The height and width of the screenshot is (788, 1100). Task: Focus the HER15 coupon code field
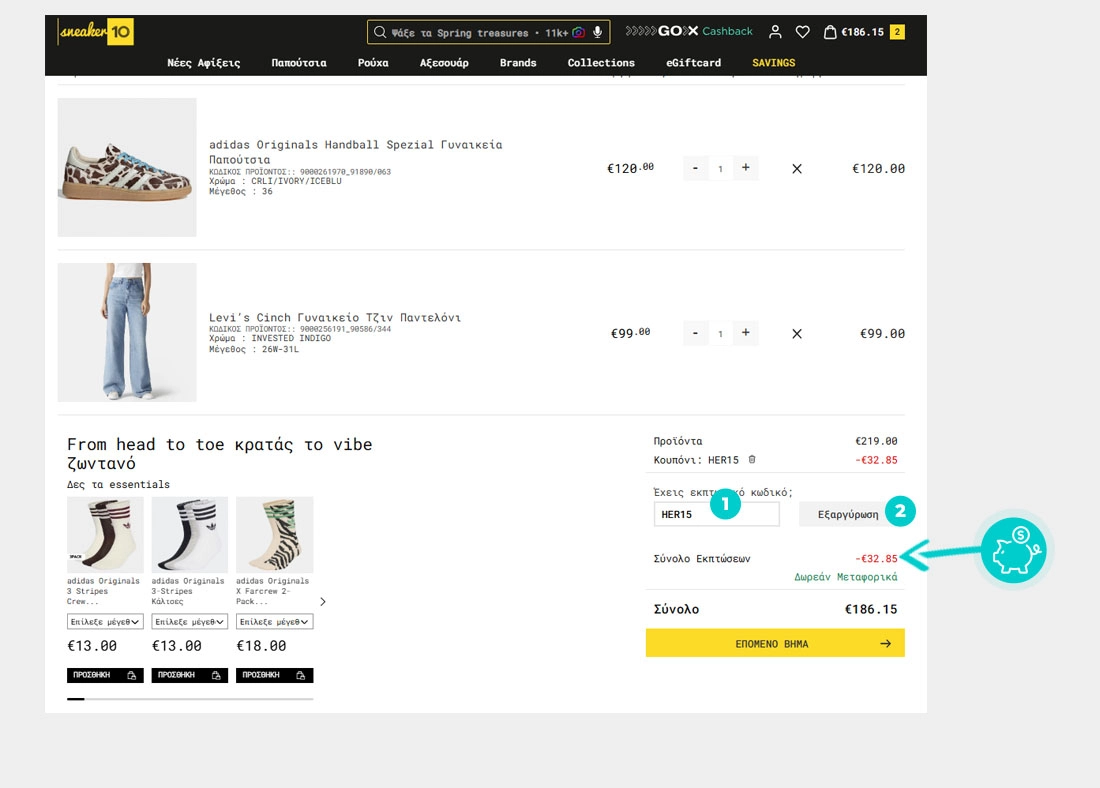716,514
